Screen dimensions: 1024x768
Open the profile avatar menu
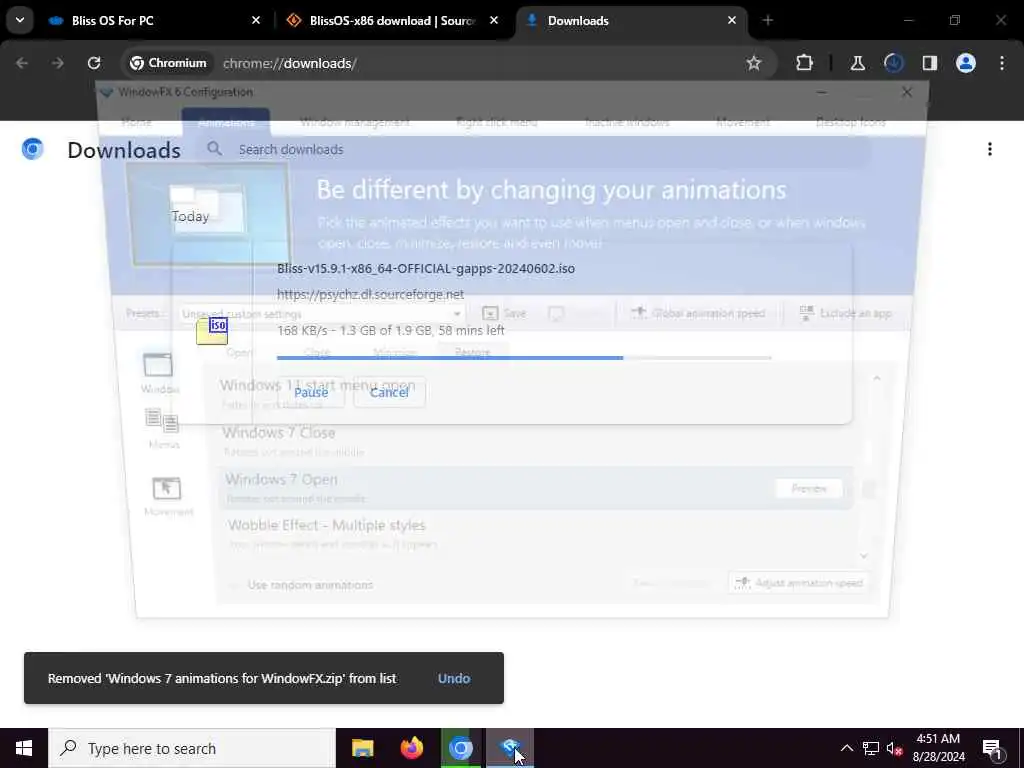[965, 63]
